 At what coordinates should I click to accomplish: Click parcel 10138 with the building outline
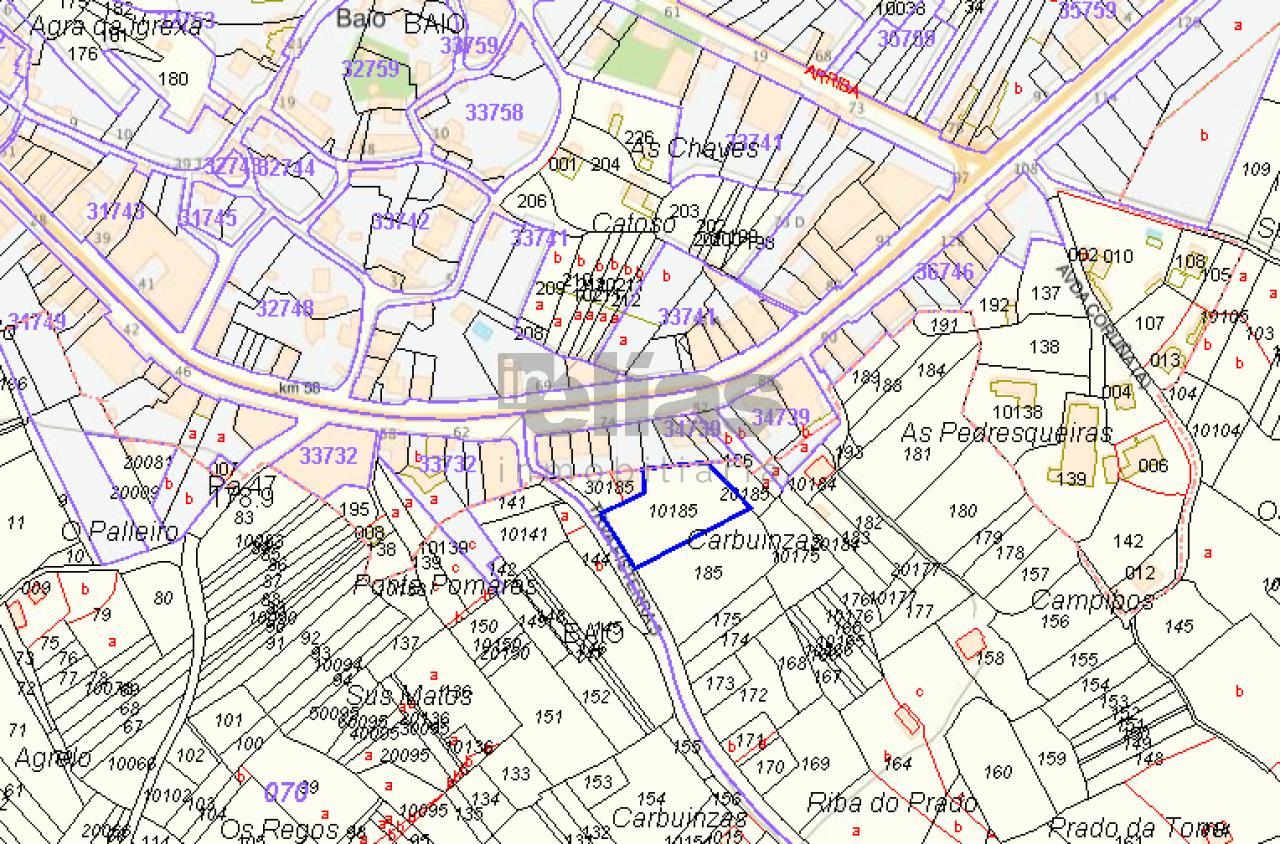point(1017,411)
